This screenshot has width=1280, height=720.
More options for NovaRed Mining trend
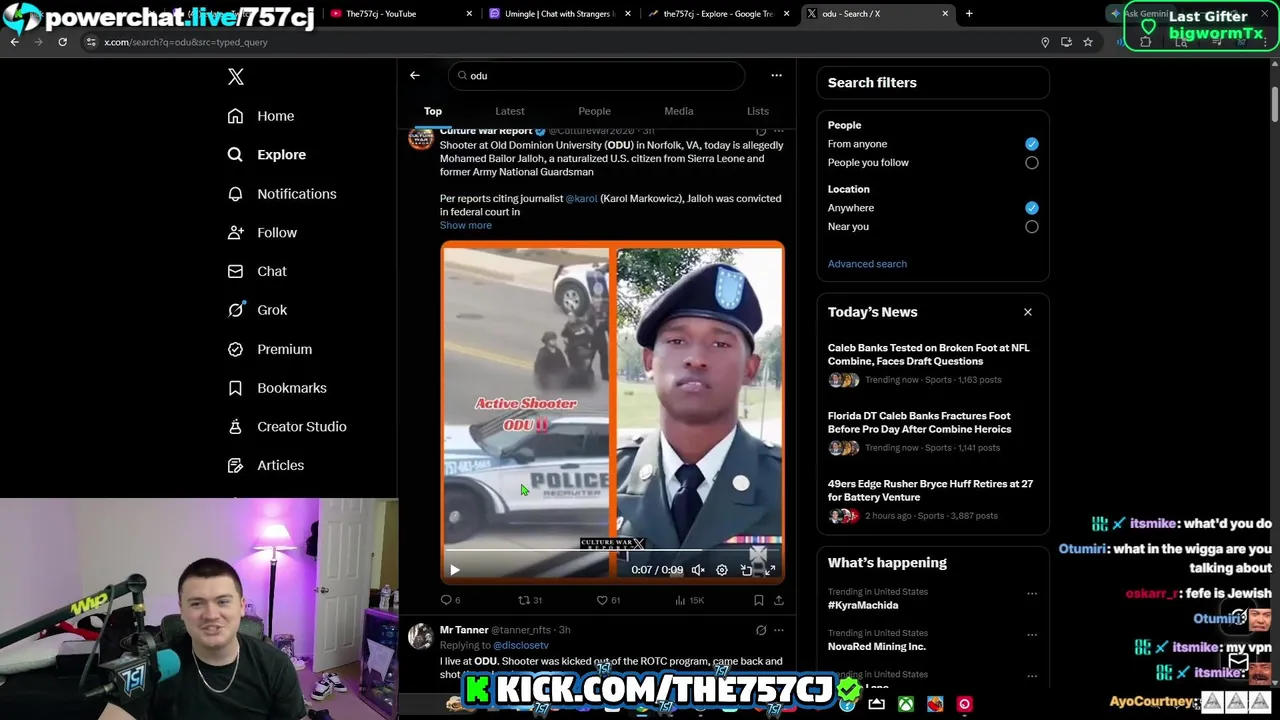point(1031,634)
